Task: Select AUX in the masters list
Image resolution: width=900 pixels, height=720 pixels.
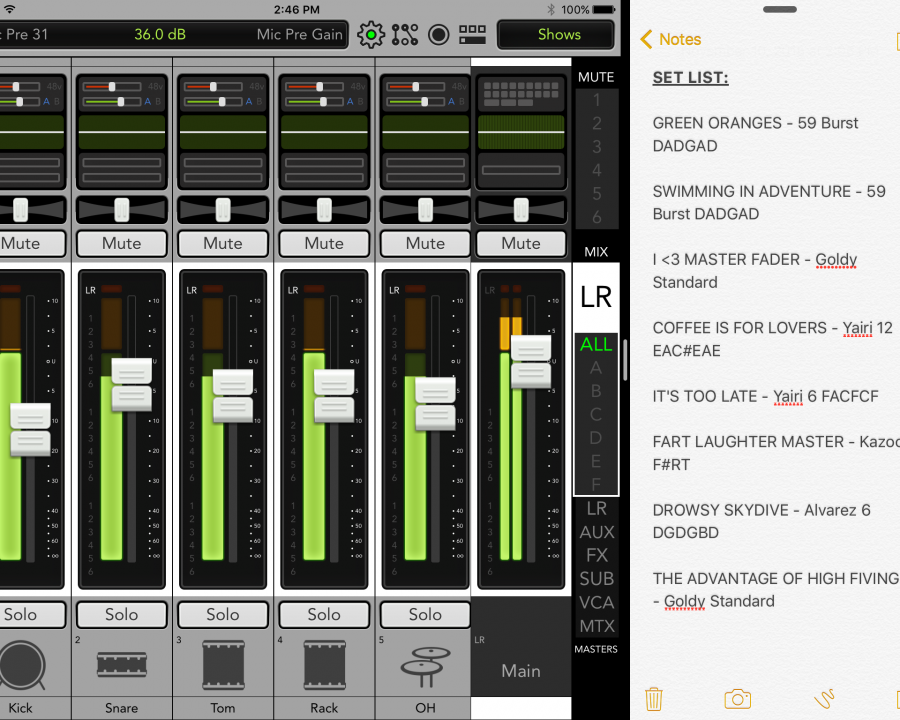Action: pyautogui.click(x=597, y=532)
